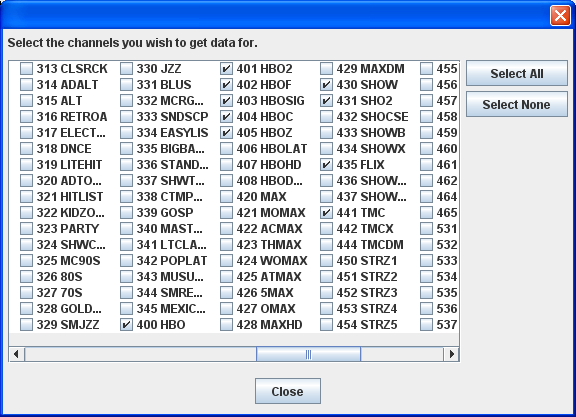Check the 442 TMCX checkbox

pos(326,229)
